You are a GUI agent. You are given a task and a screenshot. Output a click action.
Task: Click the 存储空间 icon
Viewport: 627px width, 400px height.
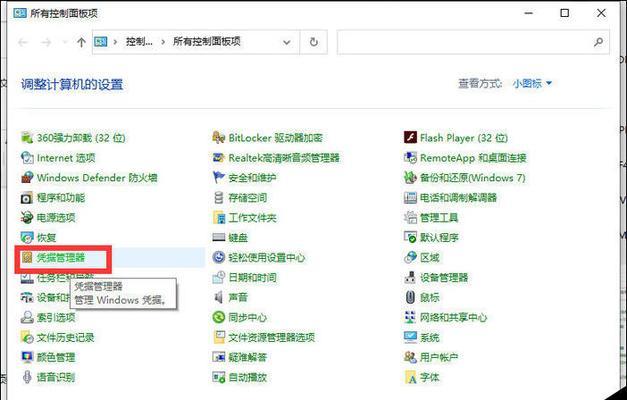(218, 198)
